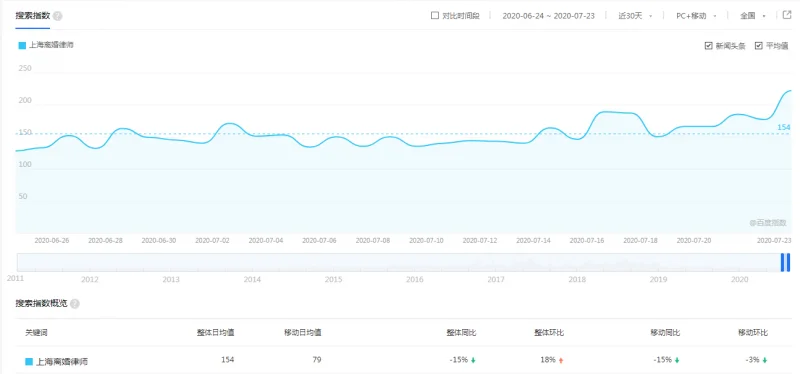
Task: Click the 移动同比 column header
Action: [665, 333]
